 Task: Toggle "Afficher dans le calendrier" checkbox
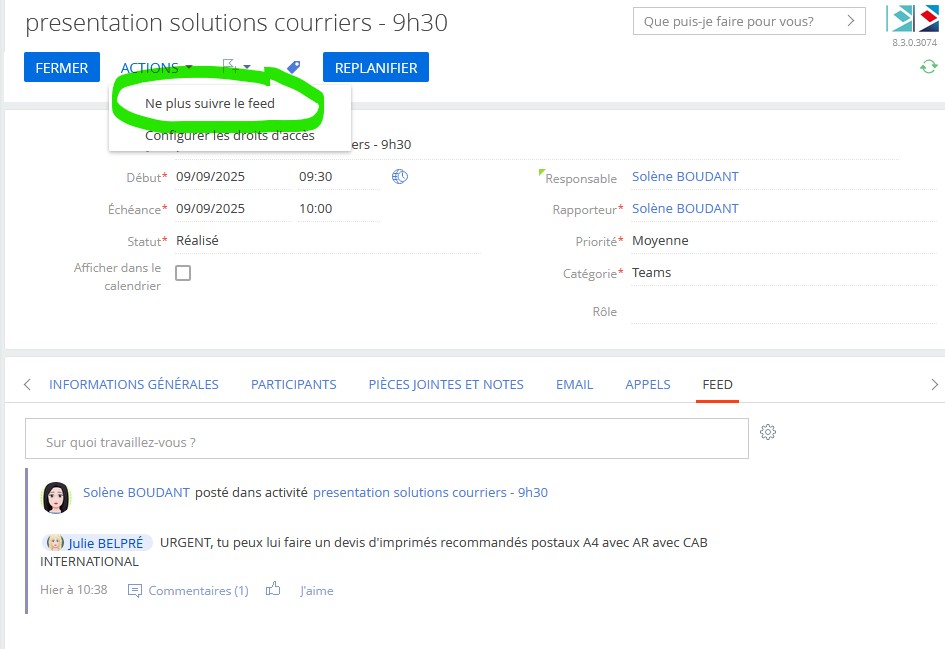pyautogui.click(x=183, y=273)
